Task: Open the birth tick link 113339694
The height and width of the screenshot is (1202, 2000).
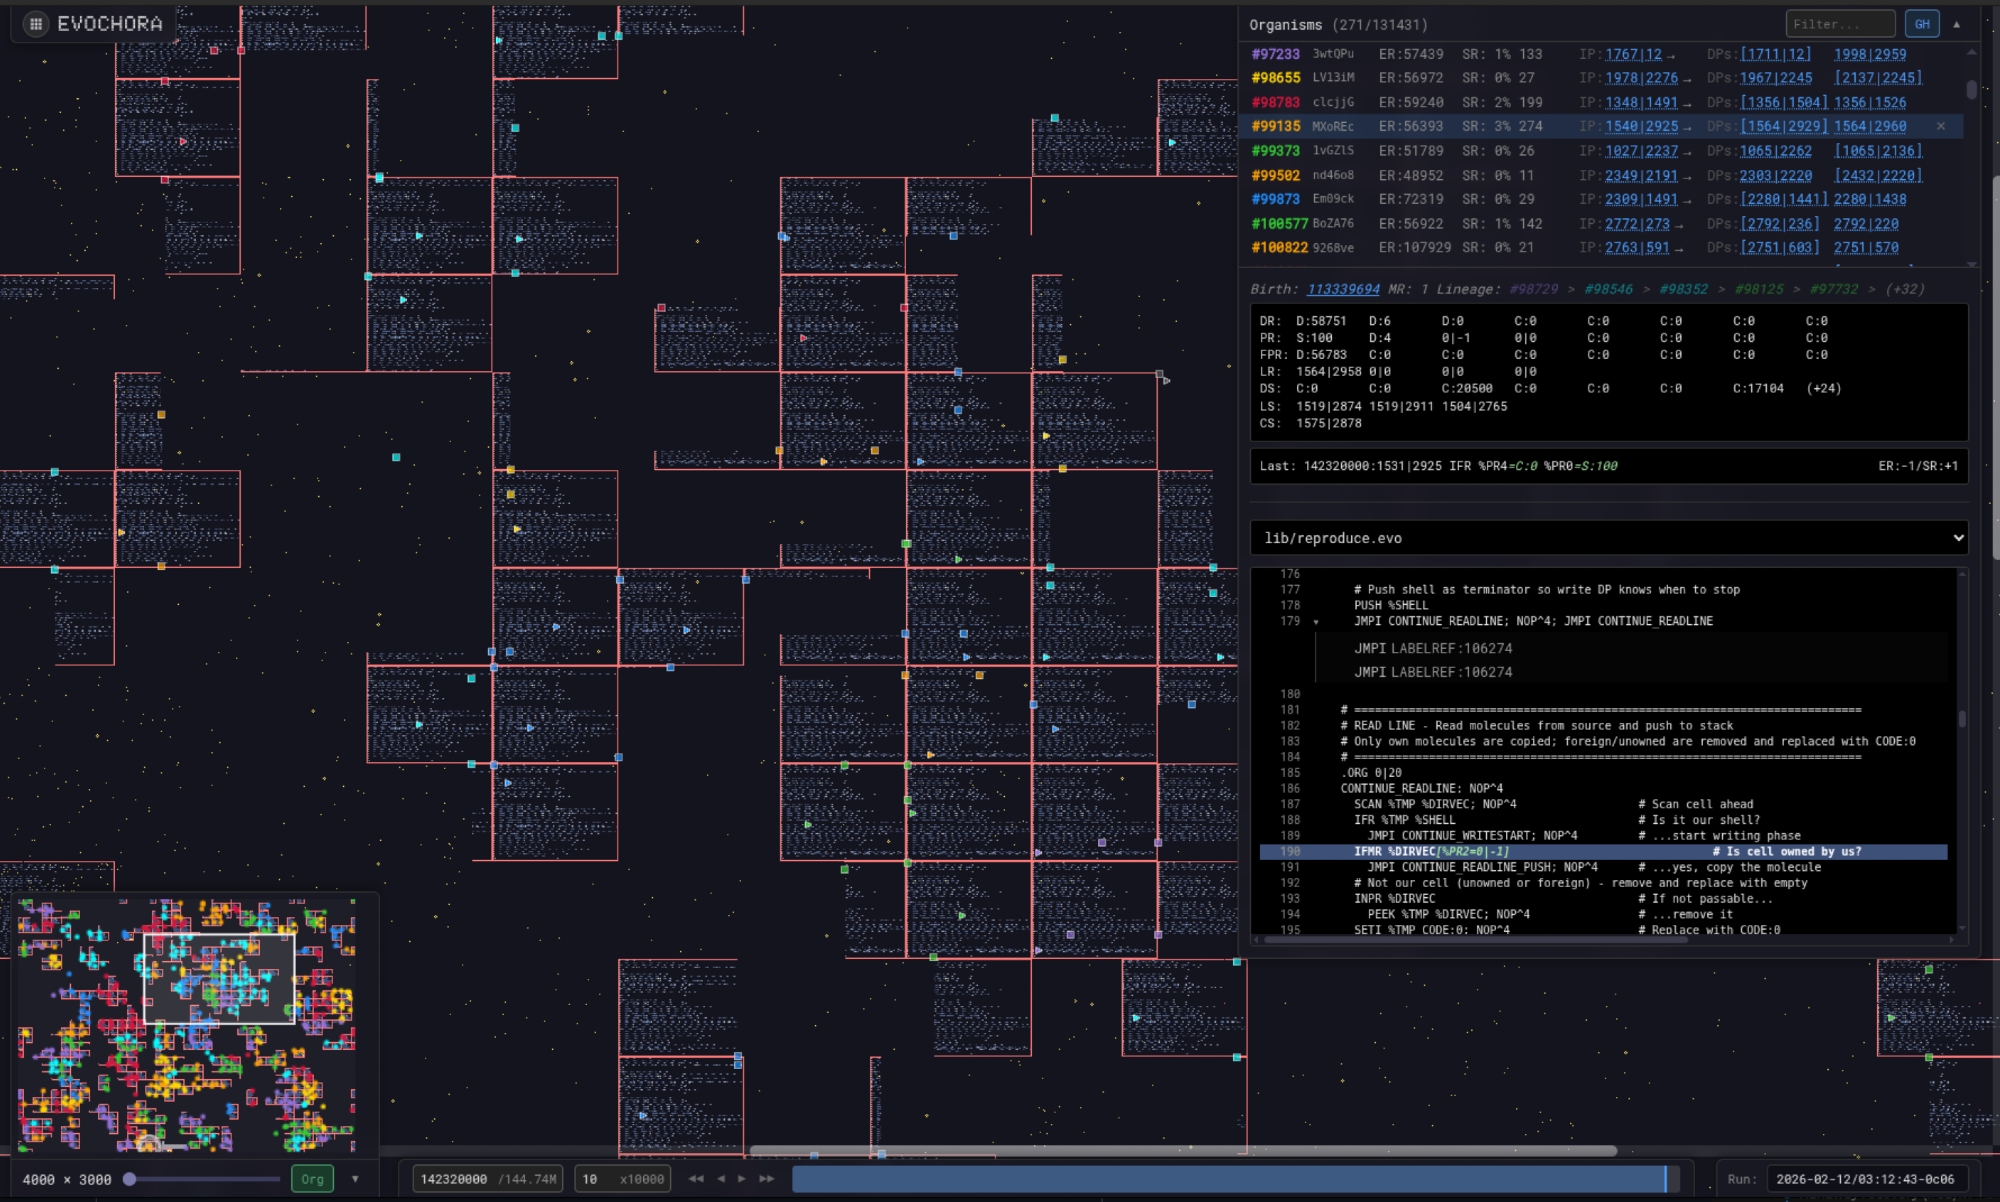Action: point(1343,289)
